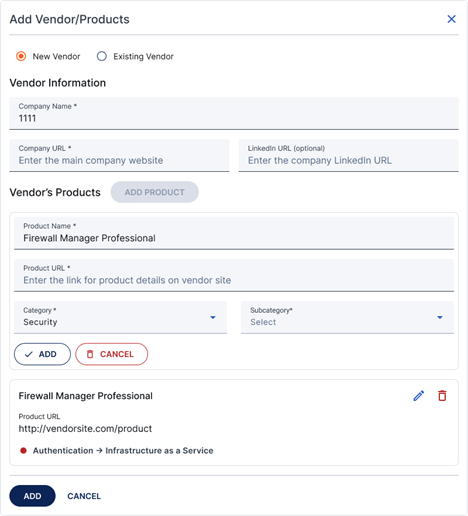Open the Category dropdown showing Security
This screenshot has width=468, height=516.
tap(120, 317)
